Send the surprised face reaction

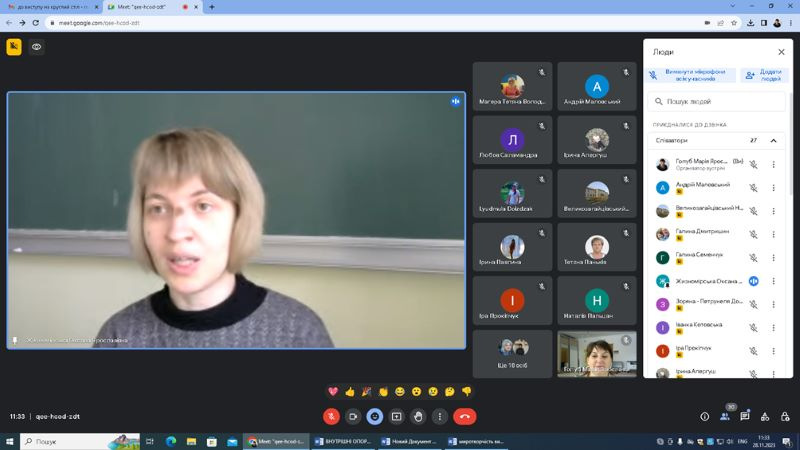(416, 391)
